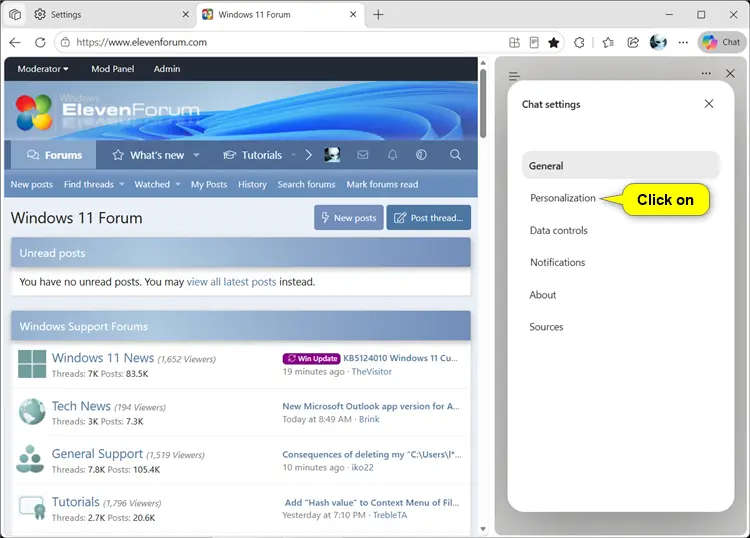
Task: Enter immersive reader from address bar
Action: (534, 43)
